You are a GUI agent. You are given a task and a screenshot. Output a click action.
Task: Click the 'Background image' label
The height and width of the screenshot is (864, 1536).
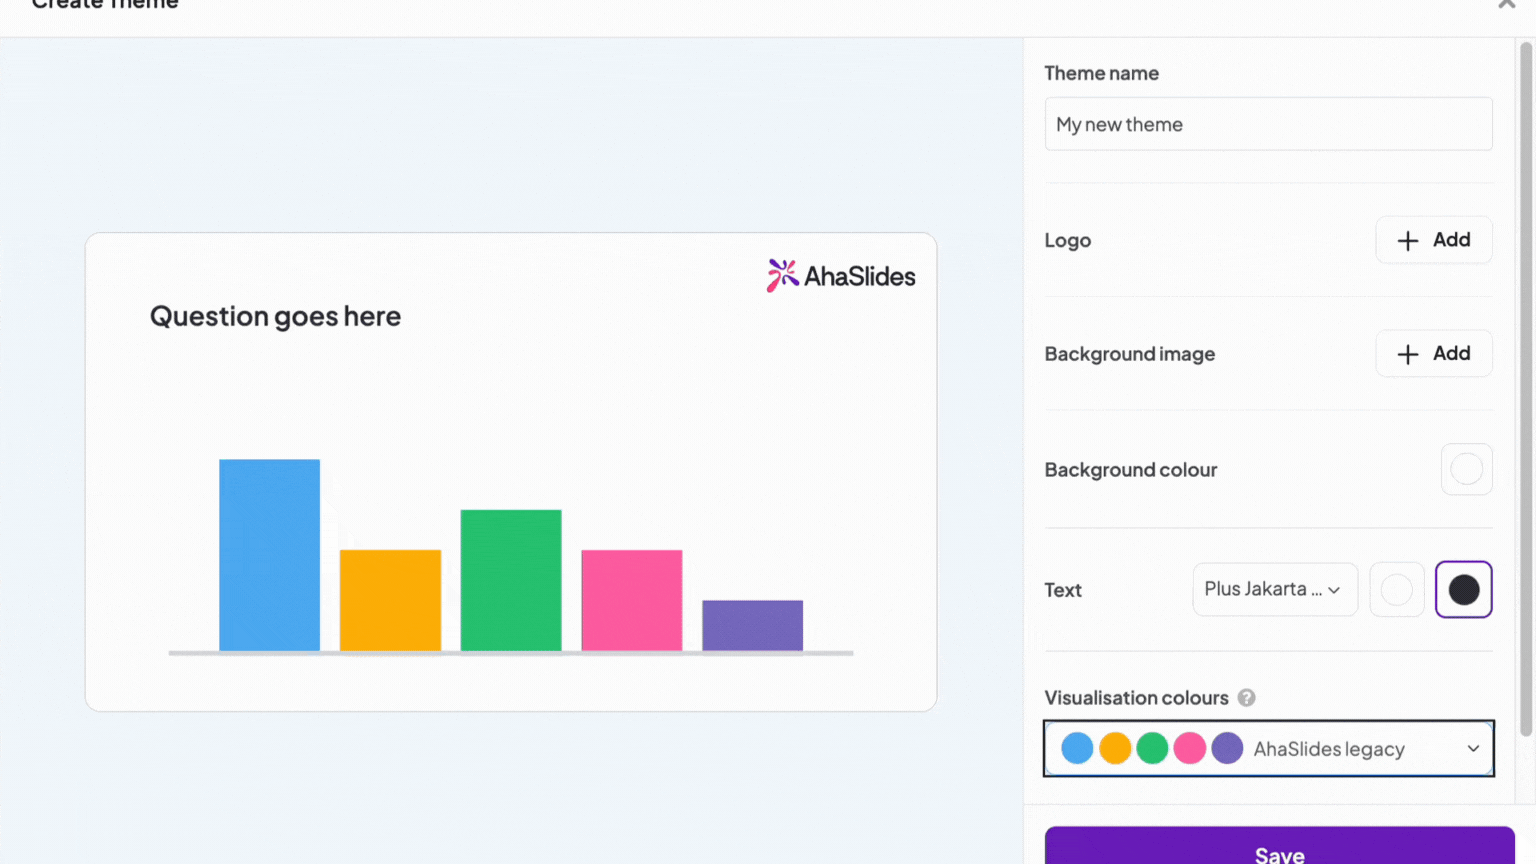1130,354
